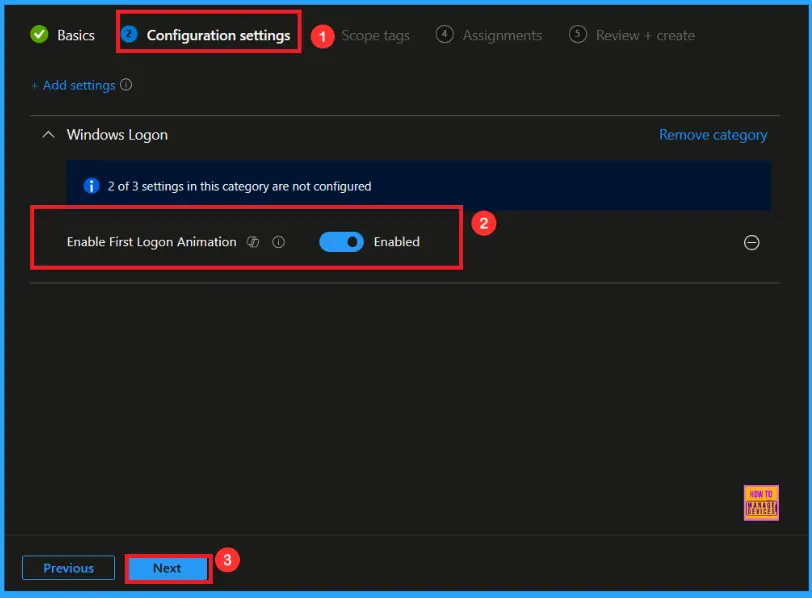The image size is (812, 598).
Task: Remove the setting using the minus circle icon
Action: coord(752,242)
